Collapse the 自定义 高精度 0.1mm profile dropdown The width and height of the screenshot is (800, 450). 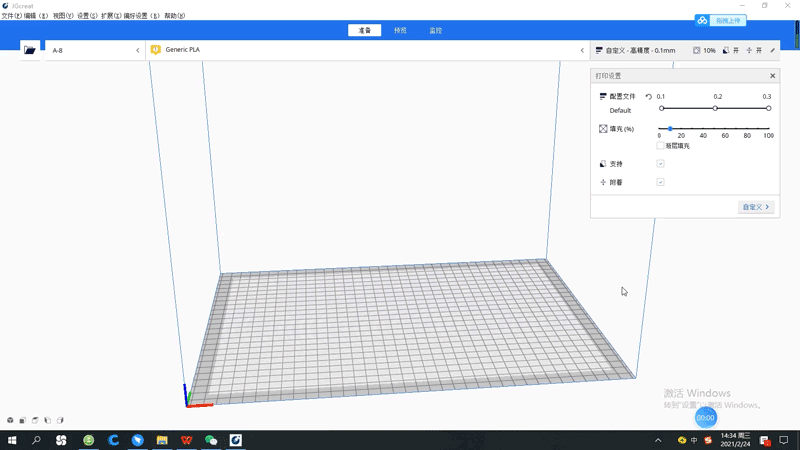click(x=640, y=50)
